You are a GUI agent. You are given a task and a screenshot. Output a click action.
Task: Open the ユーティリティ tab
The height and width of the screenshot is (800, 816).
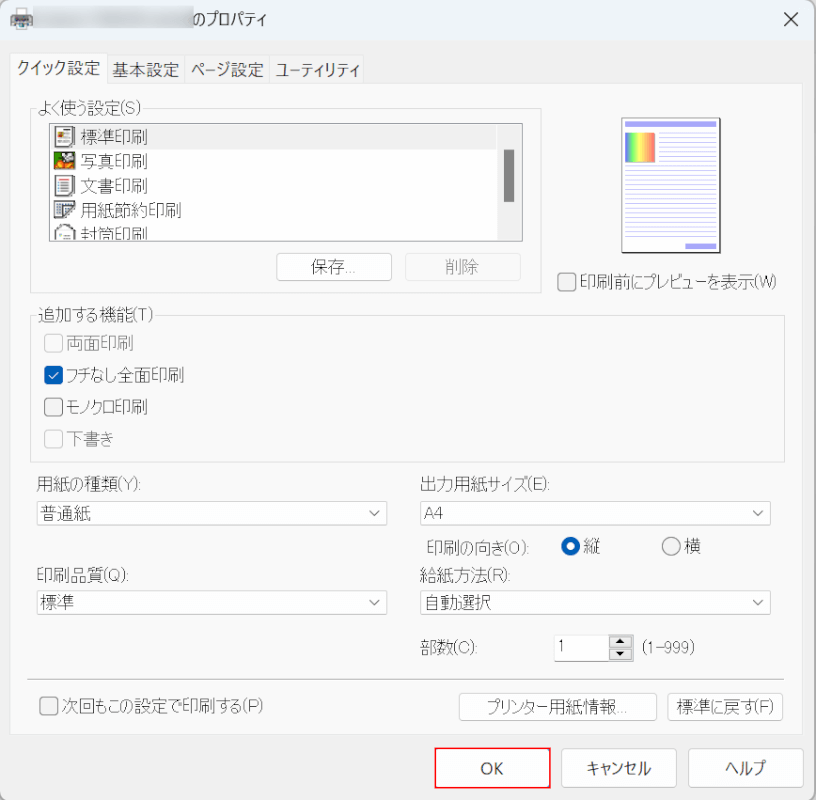click(x=317, y=69)
